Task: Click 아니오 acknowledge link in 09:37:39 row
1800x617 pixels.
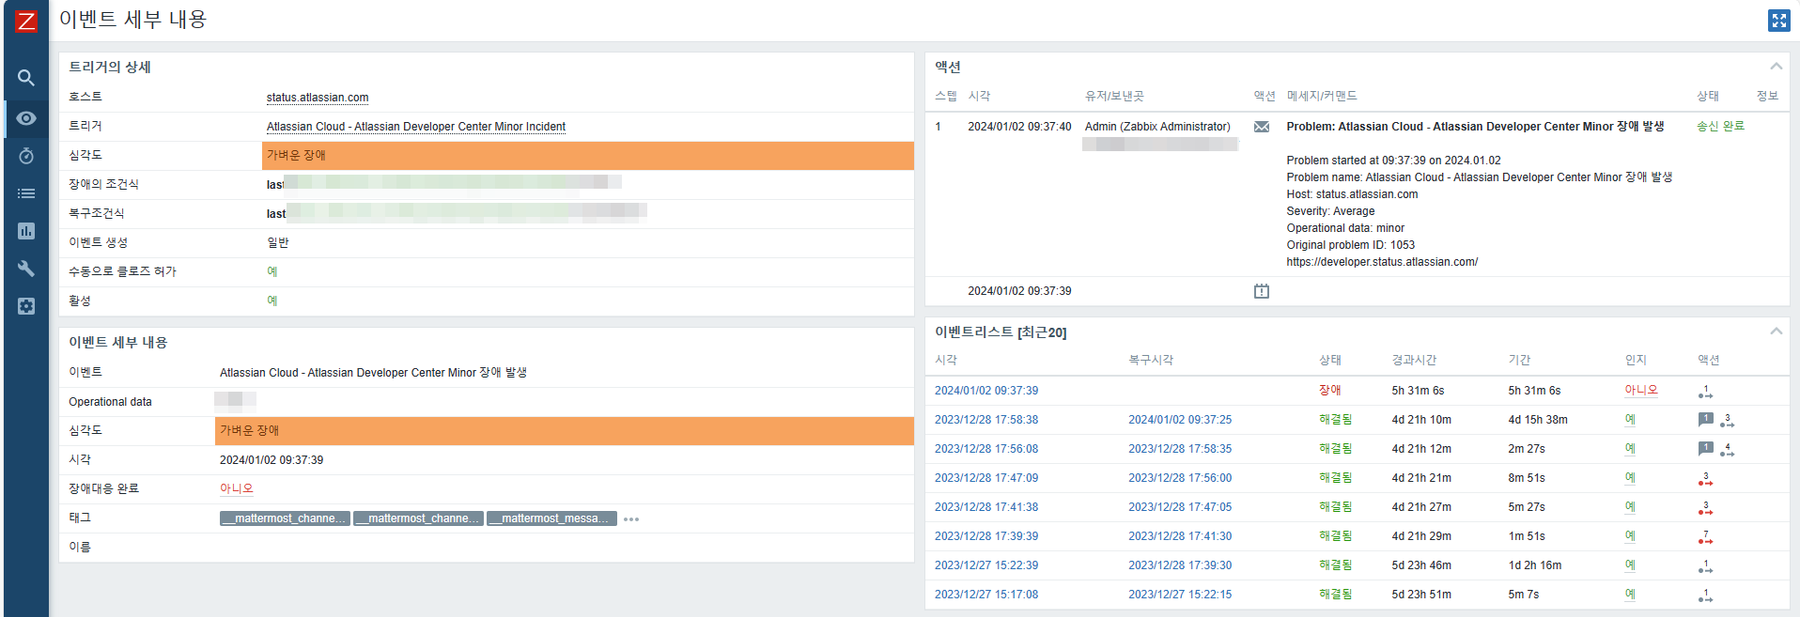Action: click(1641, 391)
